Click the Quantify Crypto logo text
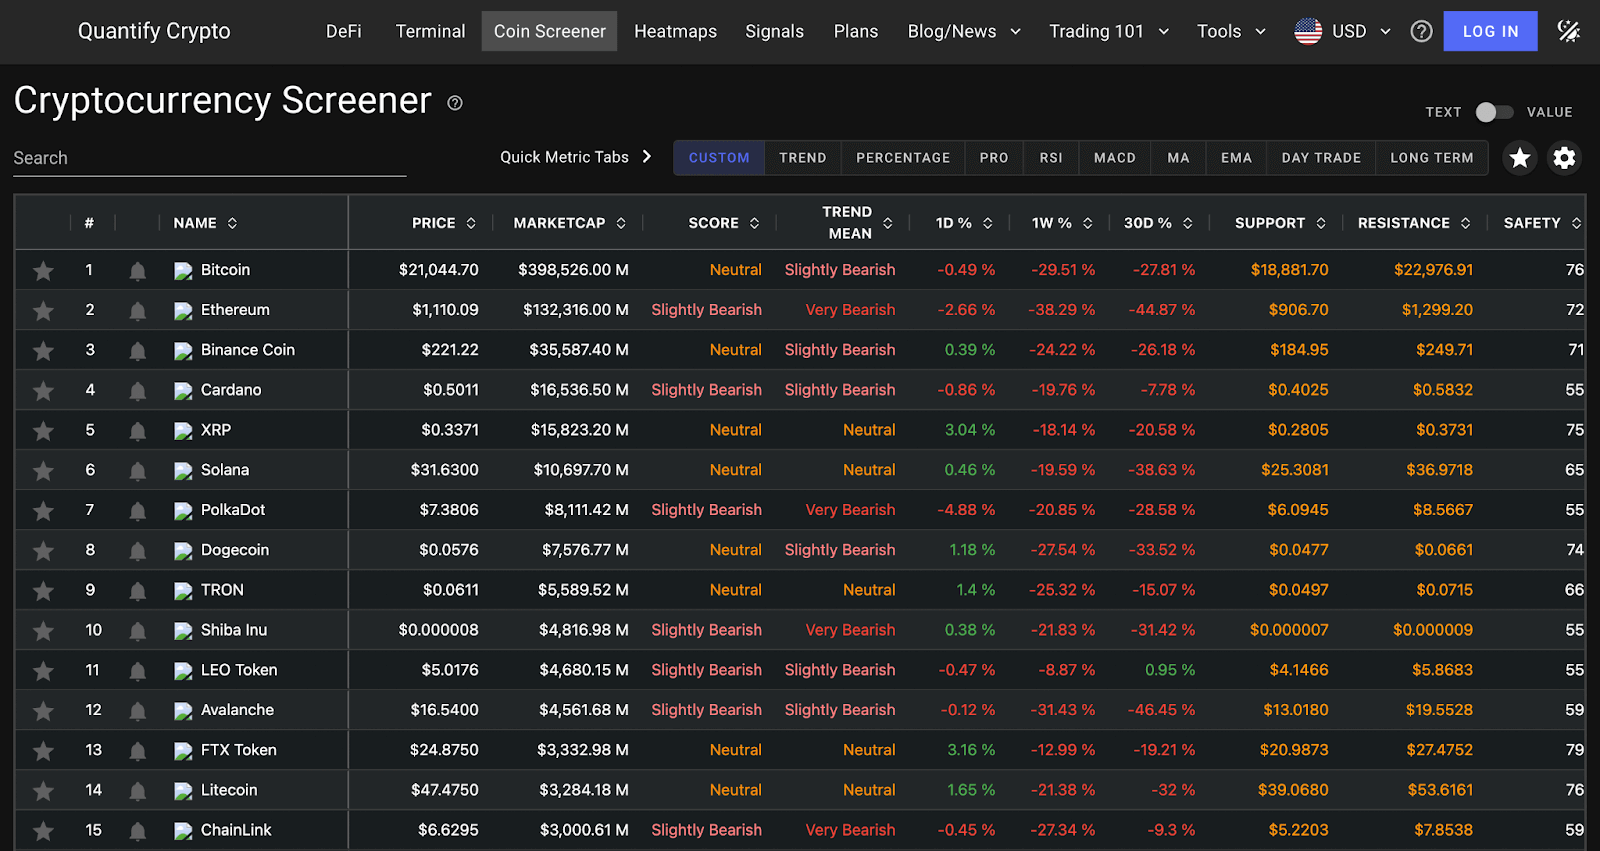The height and width of the screenshot is (851, 1600). click(x=154, y=31)
